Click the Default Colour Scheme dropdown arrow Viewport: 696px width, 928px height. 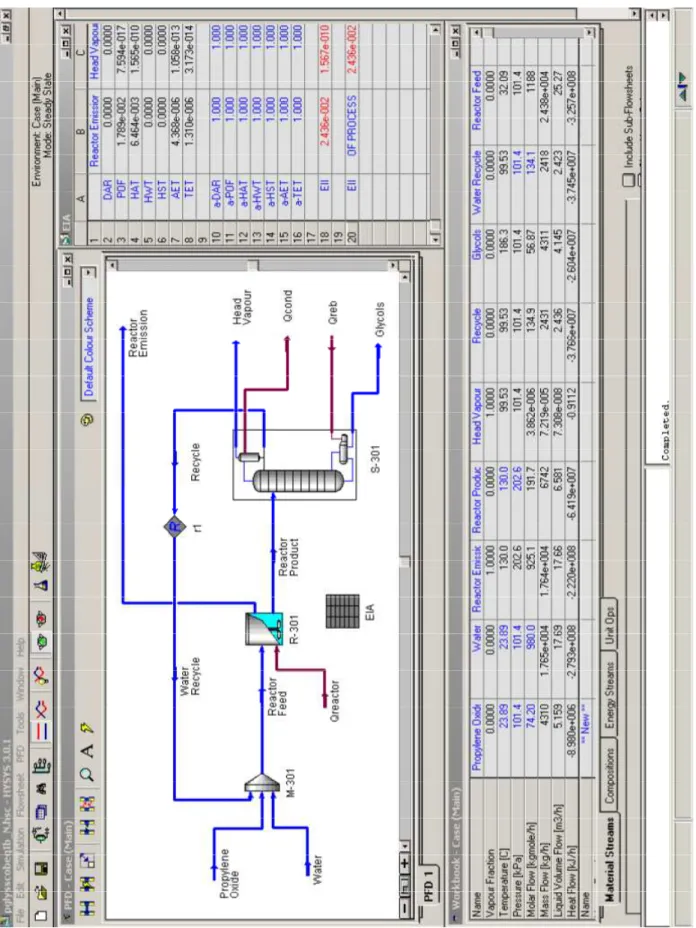(89, 272)
